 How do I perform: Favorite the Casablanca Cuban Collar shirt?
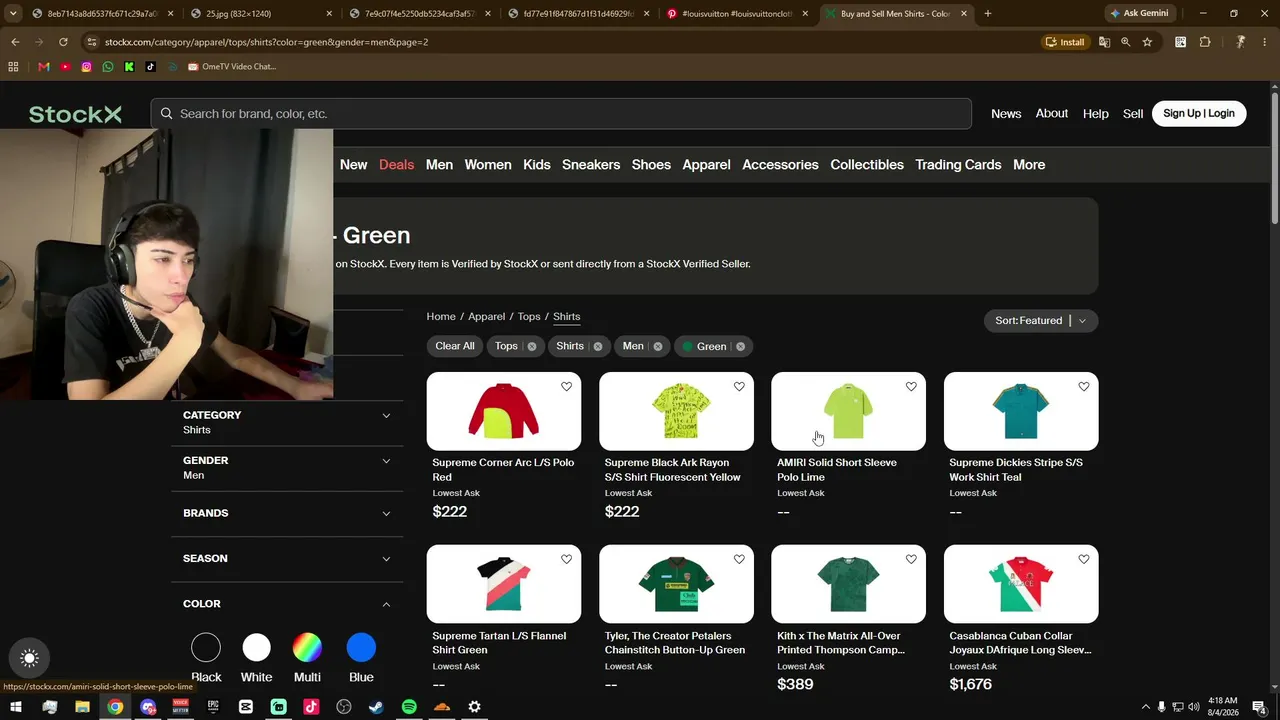pos(1084,560)
